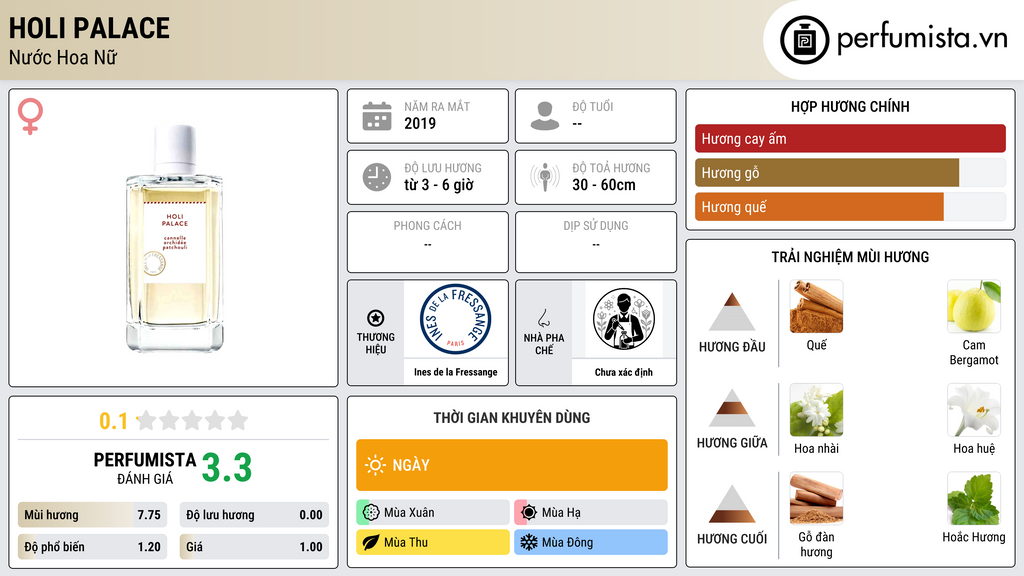Open the Gỗ đàn hương sandalwood image

coord(816,498)
